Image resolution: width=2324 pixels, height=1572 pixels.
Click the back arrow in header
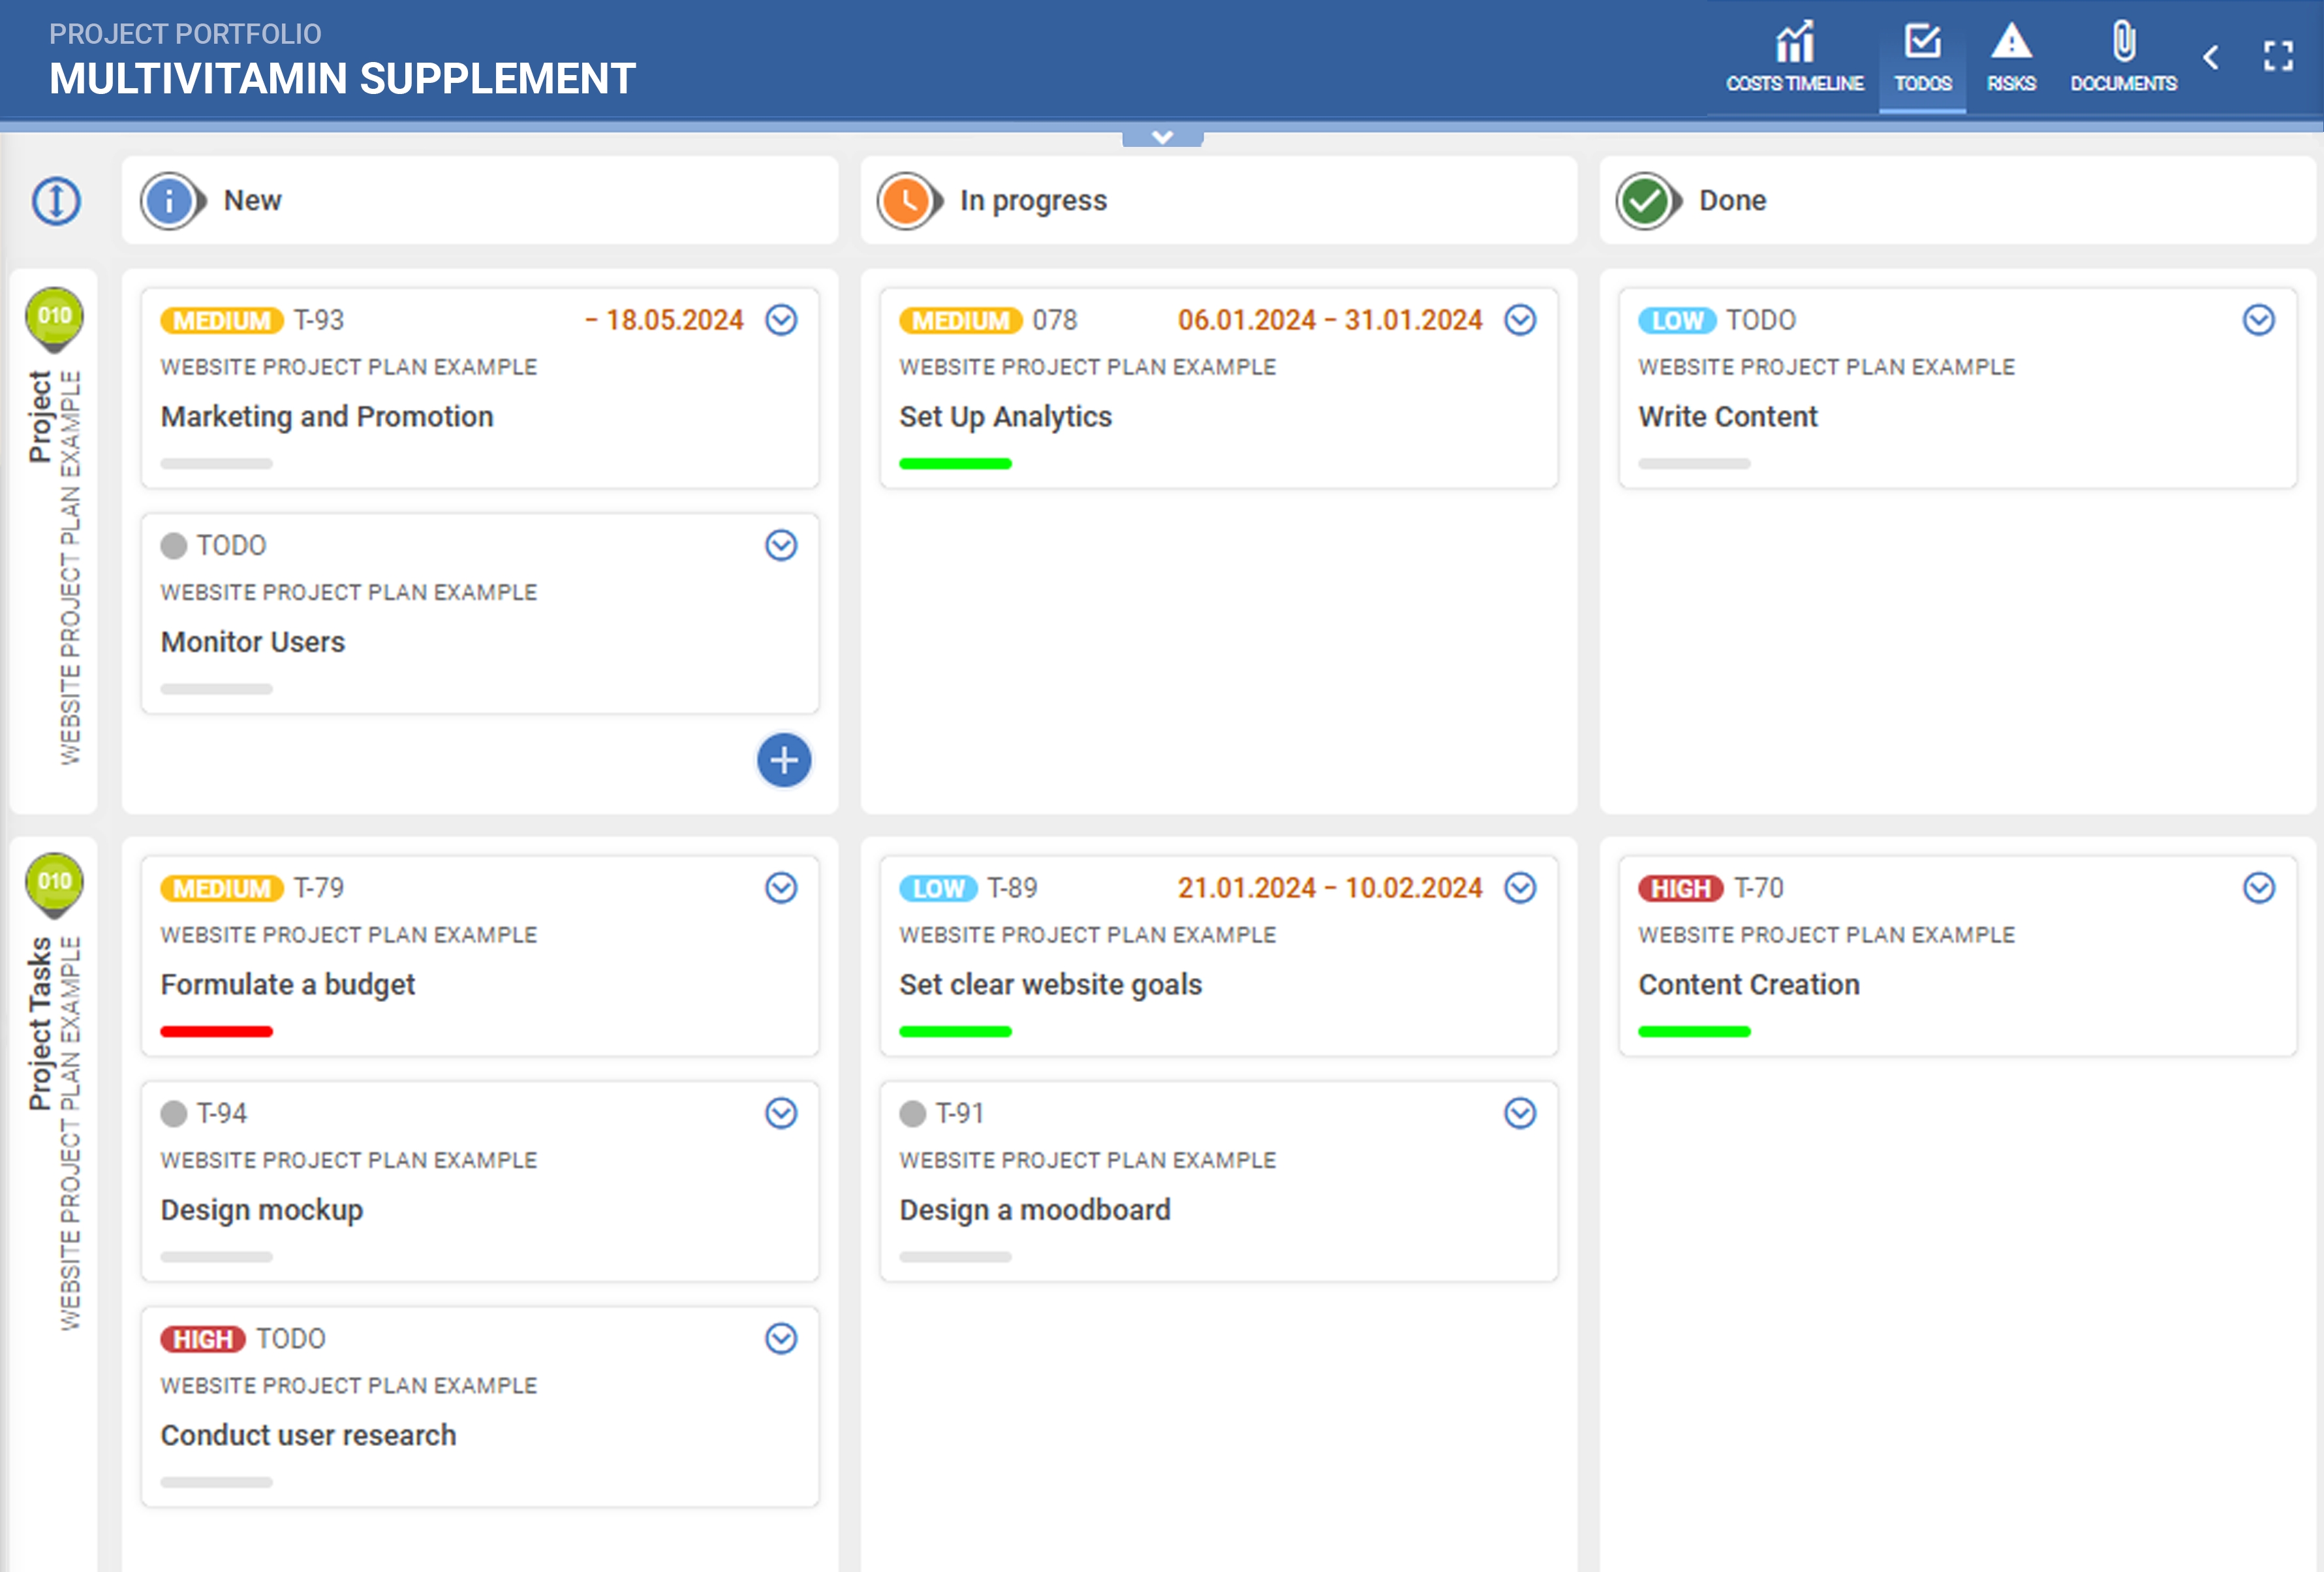[x=2211, y=57]
